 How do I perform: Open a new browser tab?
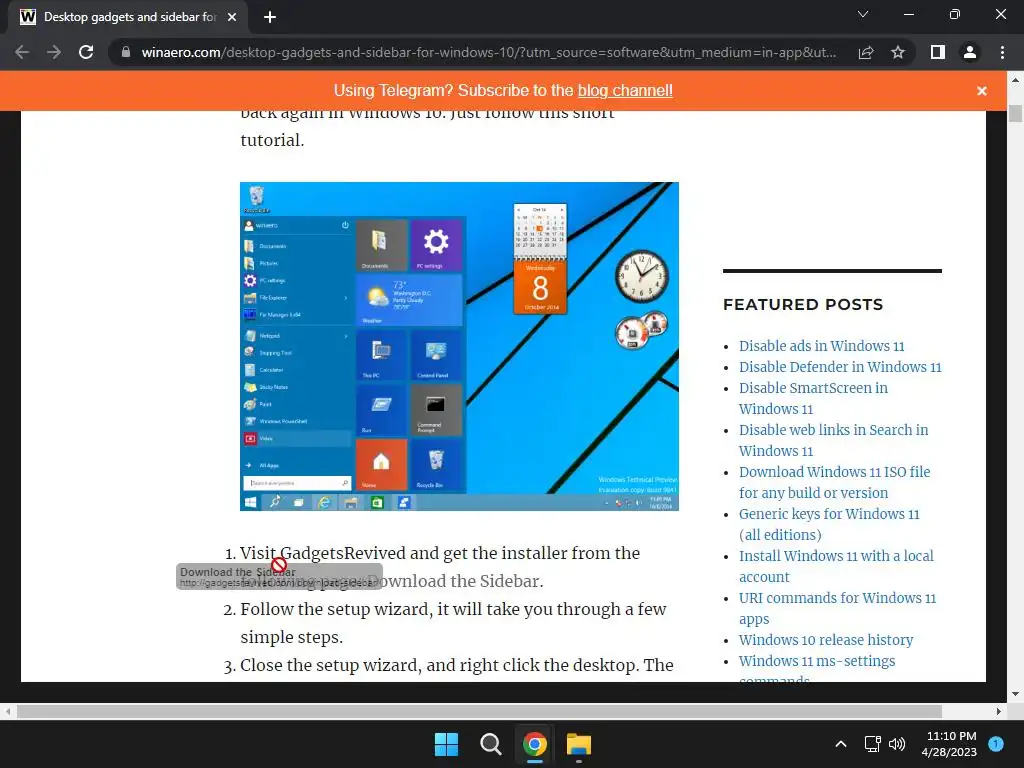(270, 17)
